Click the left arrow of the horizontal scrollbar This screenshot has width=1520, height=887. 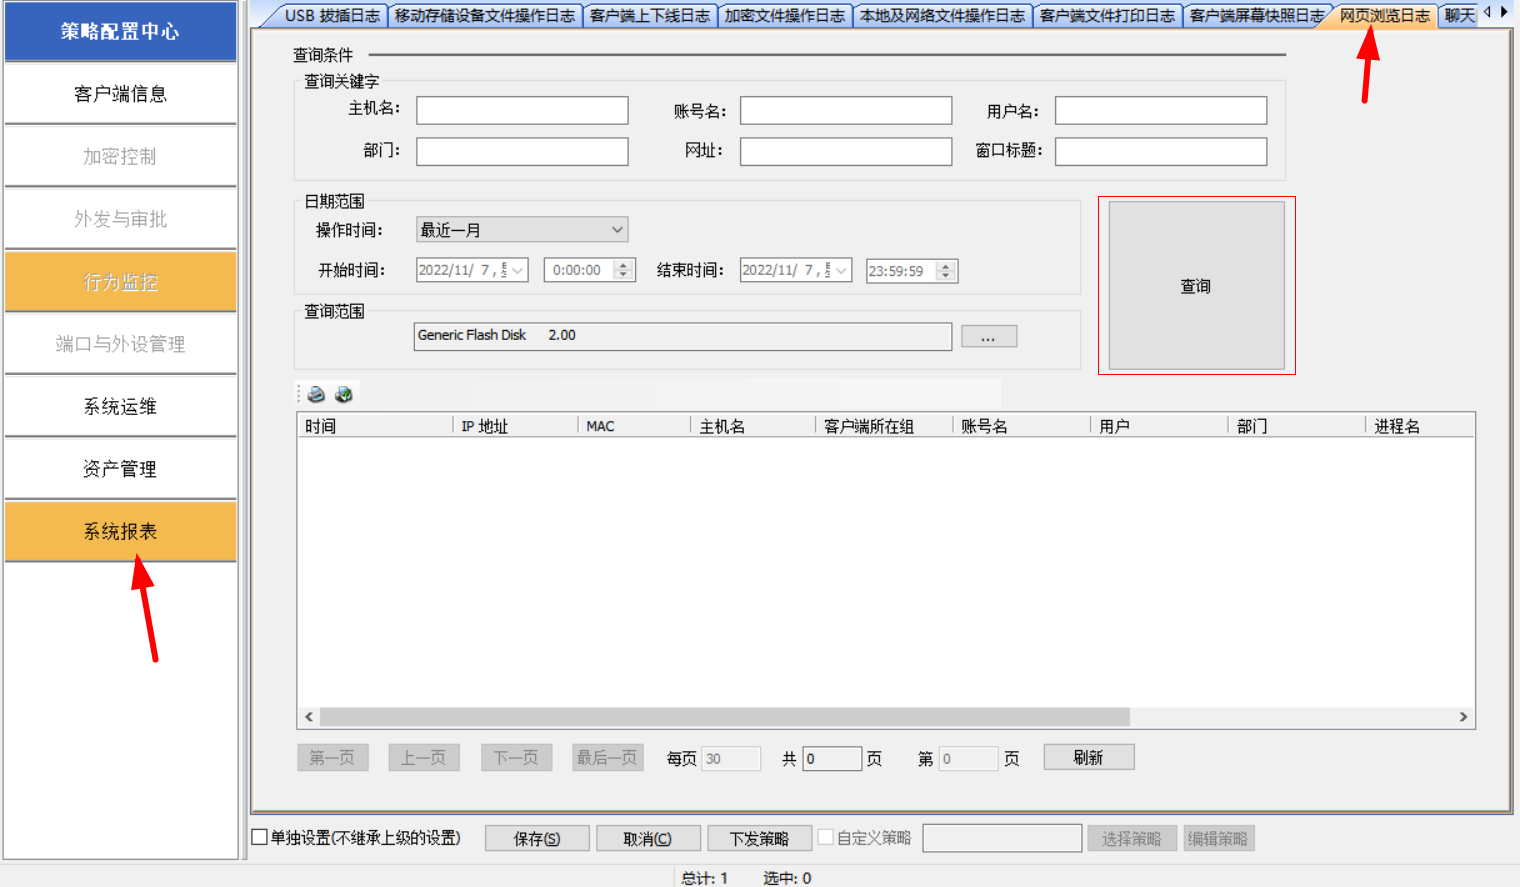coord(309,717)
